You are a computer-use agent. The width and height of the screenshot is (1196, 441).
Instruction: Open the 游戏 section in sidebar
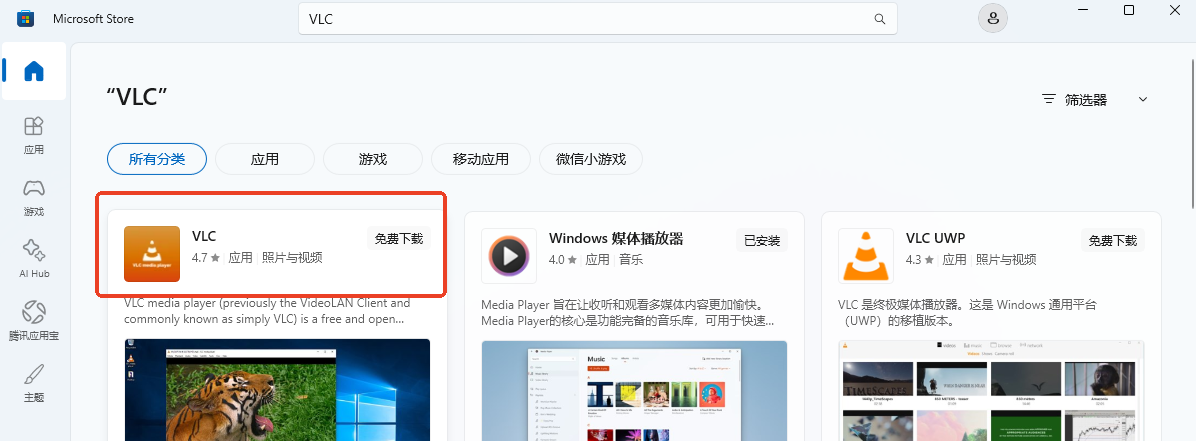click(34, 198)
